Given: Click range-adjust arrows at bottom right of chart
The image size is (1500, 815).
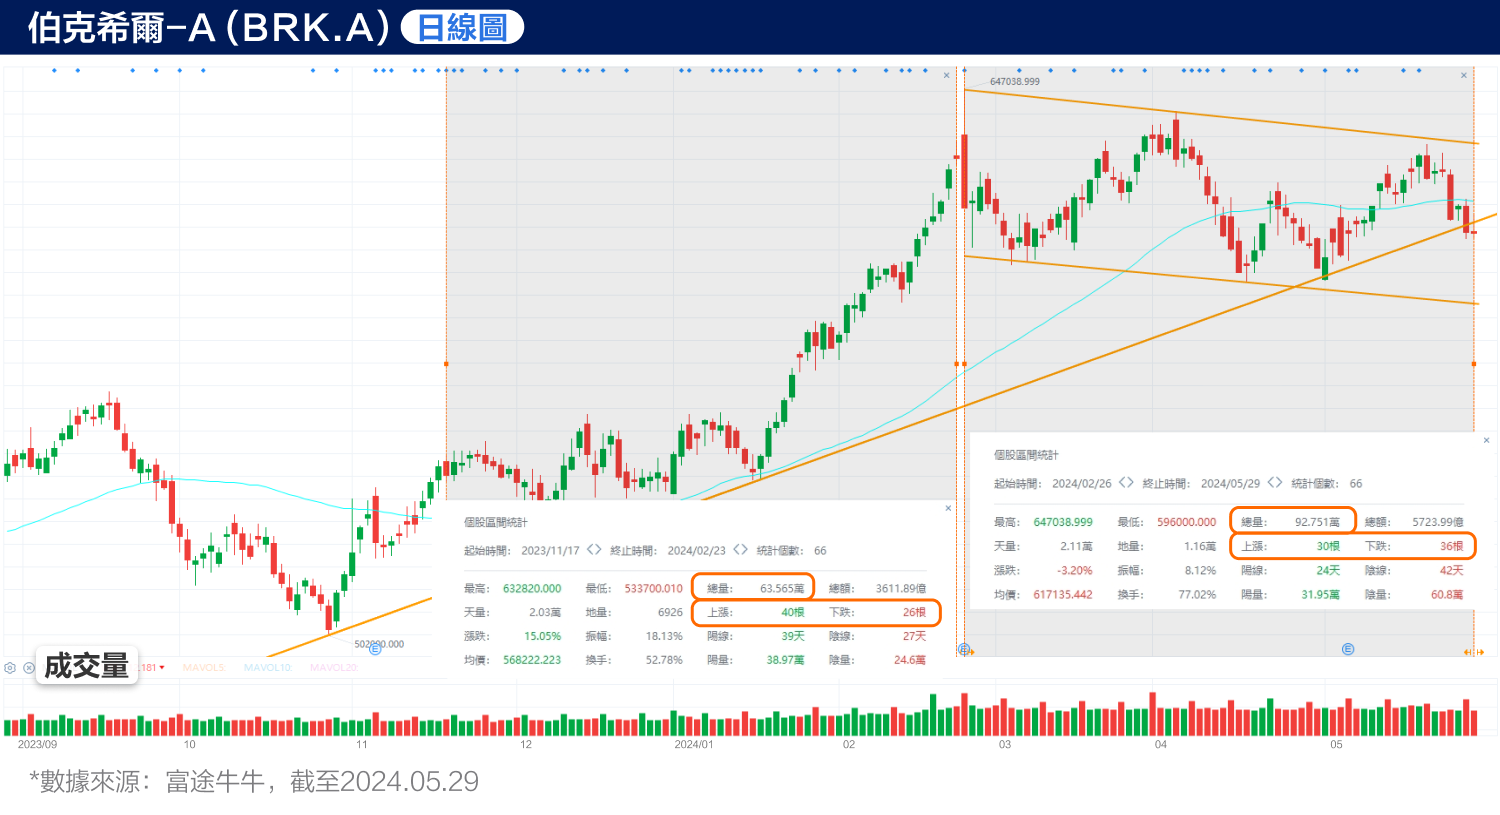Looking at the screenshot, I should (x=1473, y=652).
